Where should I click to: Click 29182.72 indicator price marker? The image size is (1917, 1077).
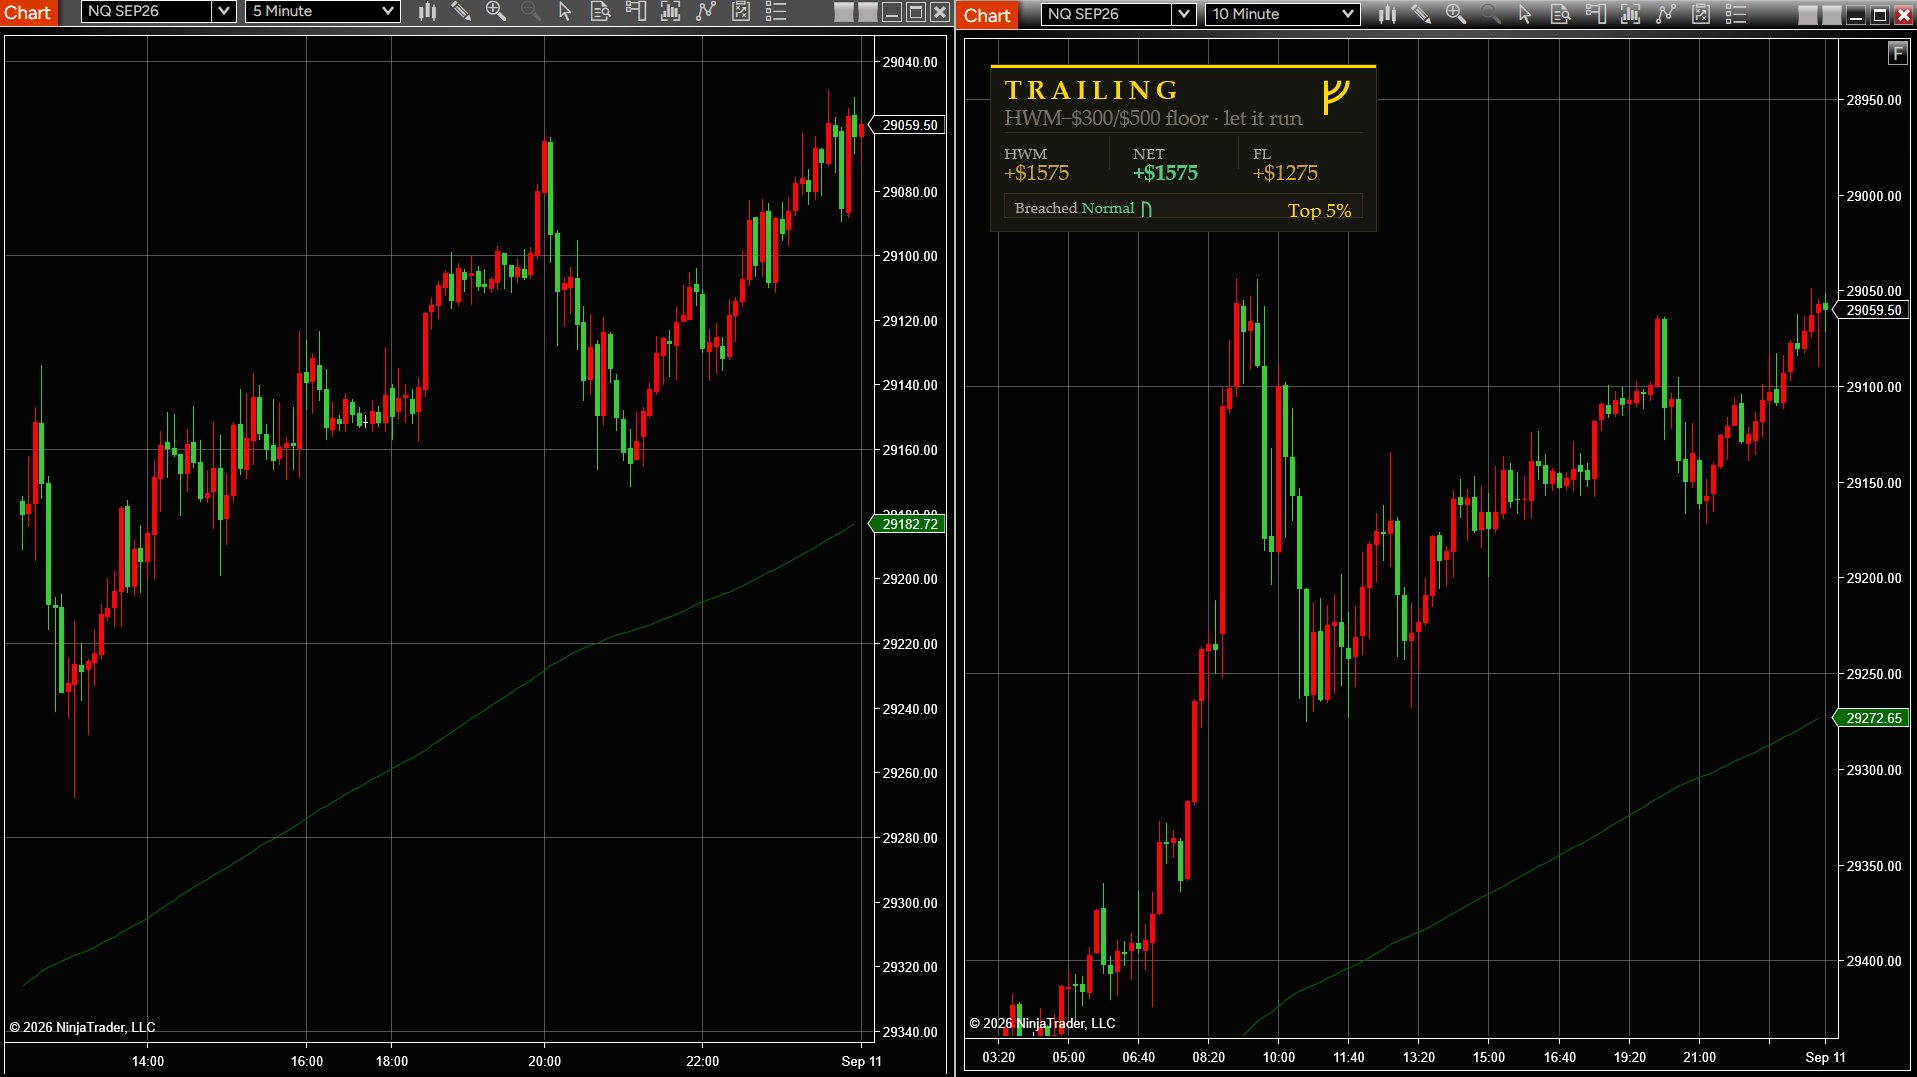[x=909, y=524]
